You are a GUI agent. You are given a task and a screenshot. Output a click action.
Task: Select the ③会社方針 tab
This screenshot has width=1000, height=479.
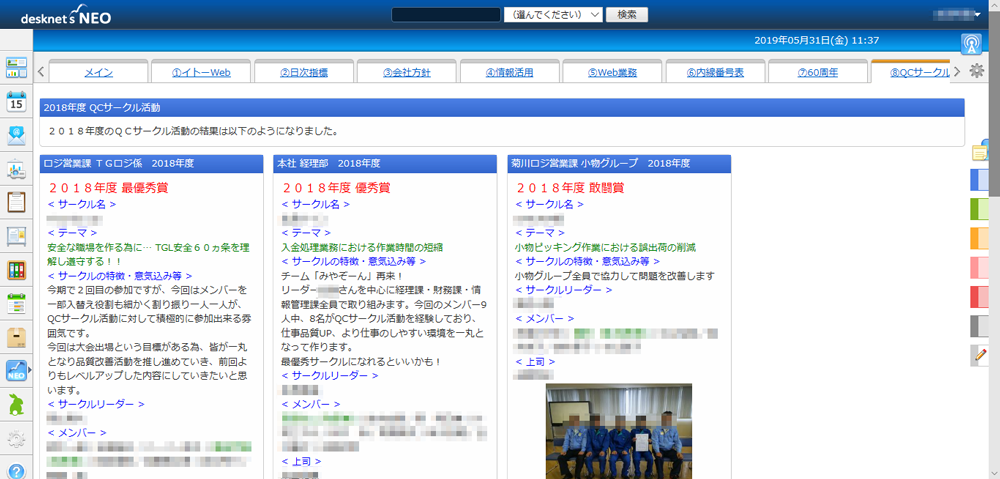406,72
